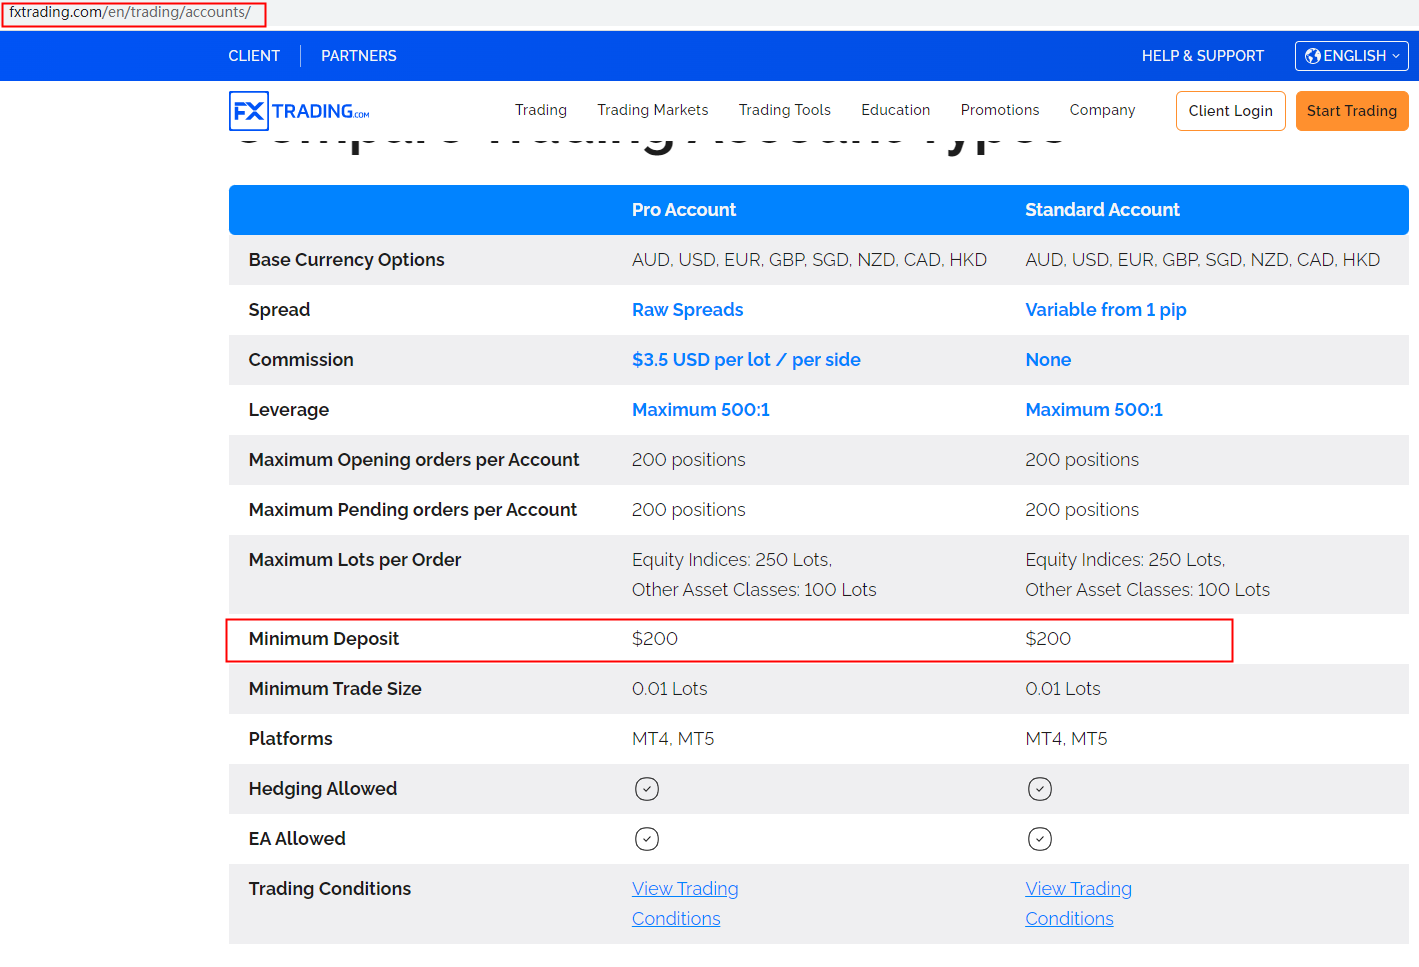The image size is (1419, 967).
Task: Select the Education menu item
Action: pos(895,110)
